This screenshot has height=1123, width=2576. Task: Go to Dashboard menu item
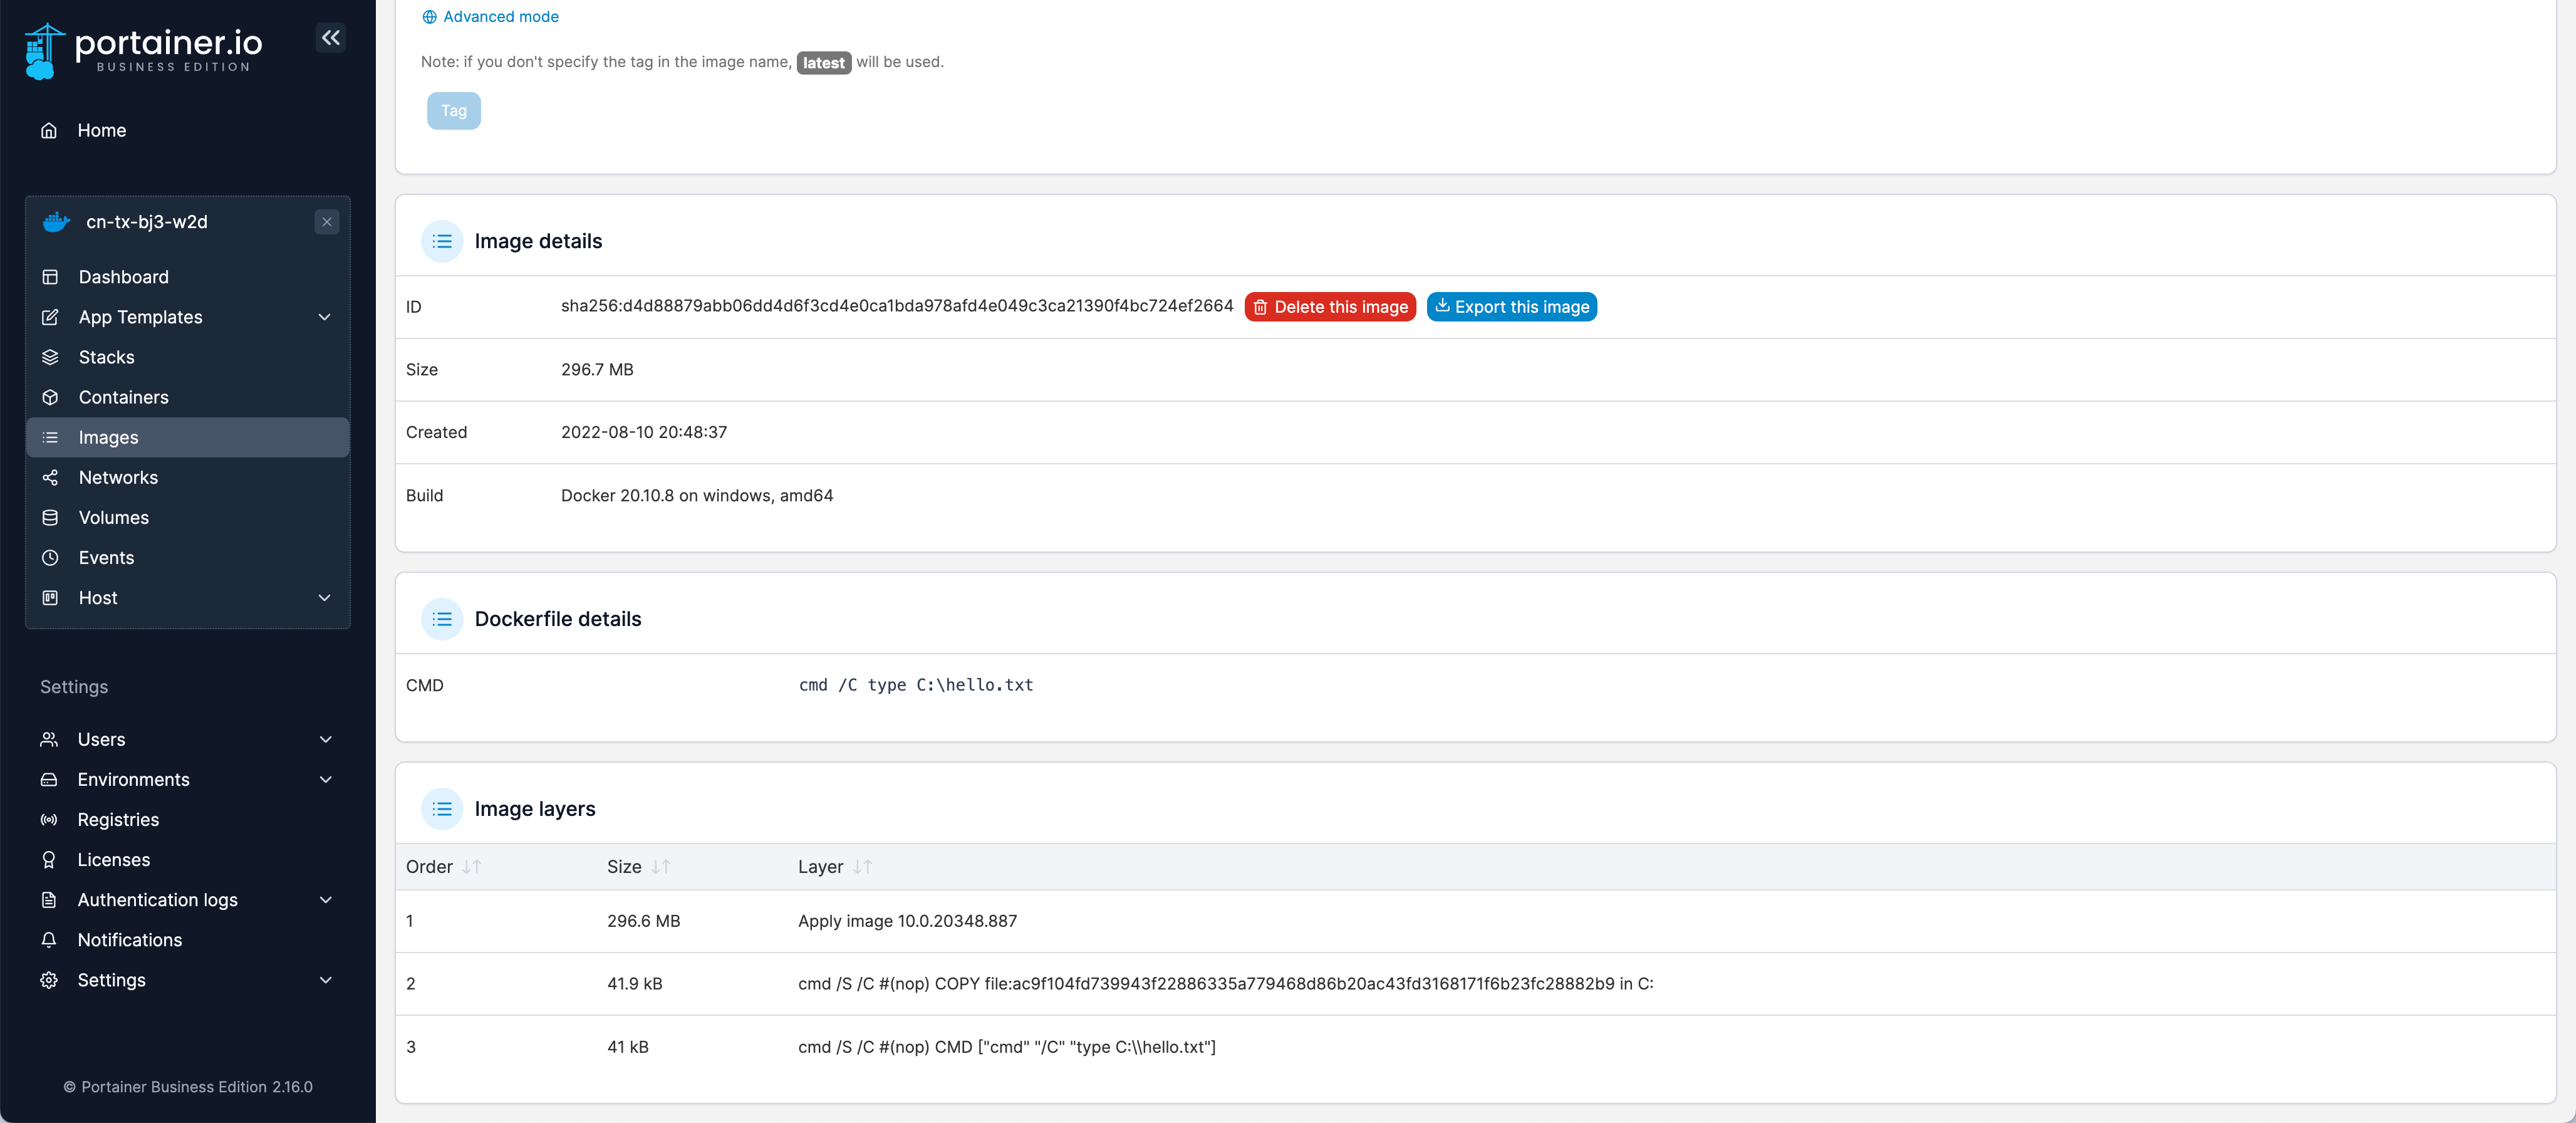187,277
